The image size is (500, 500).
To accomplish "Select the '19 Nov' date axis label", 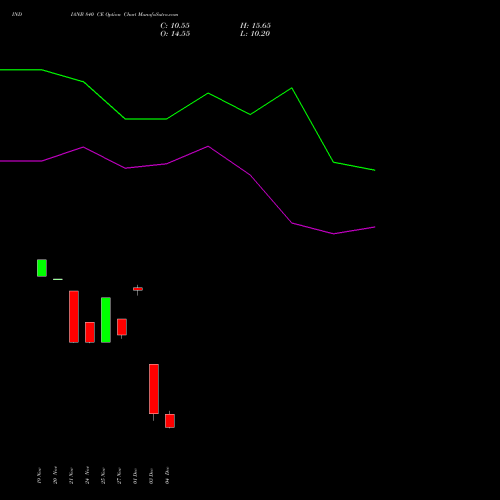I will click(x=39, y=476).
